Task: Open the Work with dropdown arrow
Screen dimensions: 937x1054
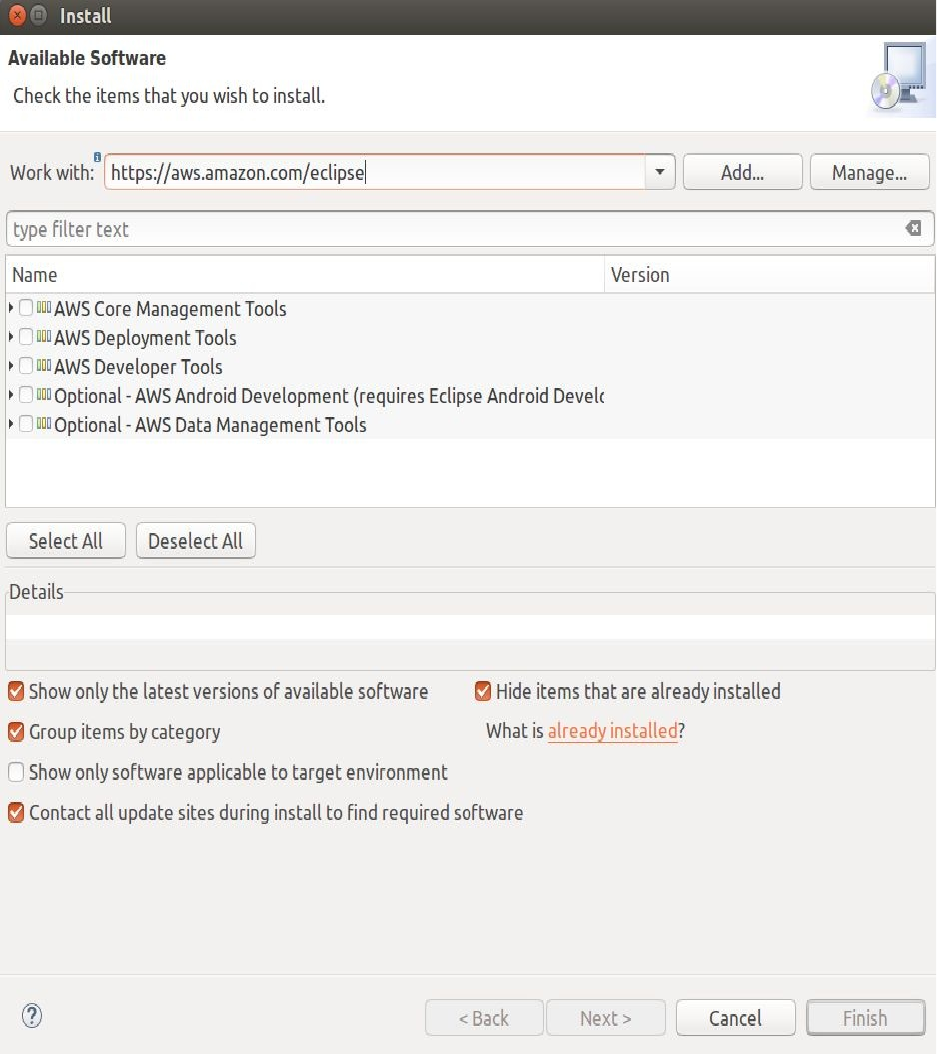Action: [x=660, y=172]
